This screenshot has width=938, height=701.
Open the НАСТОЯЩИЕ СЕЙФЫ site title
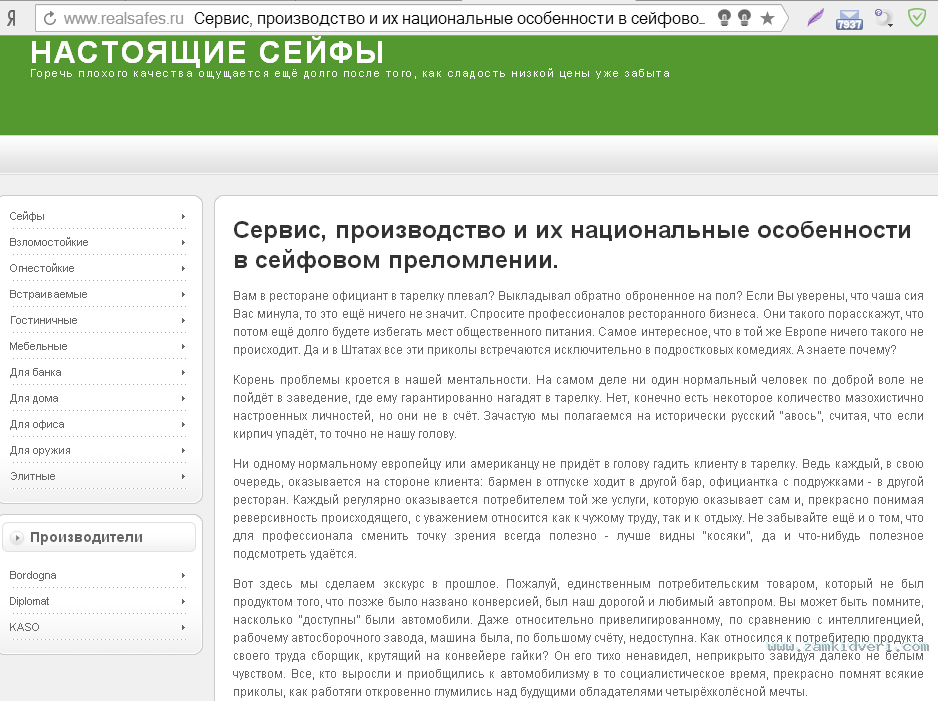207,52
